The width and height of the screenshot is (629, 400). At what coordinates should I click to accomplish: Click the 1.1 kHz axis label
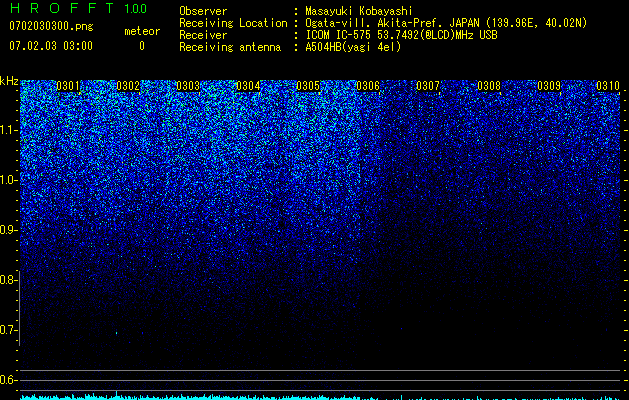[8, 130]
